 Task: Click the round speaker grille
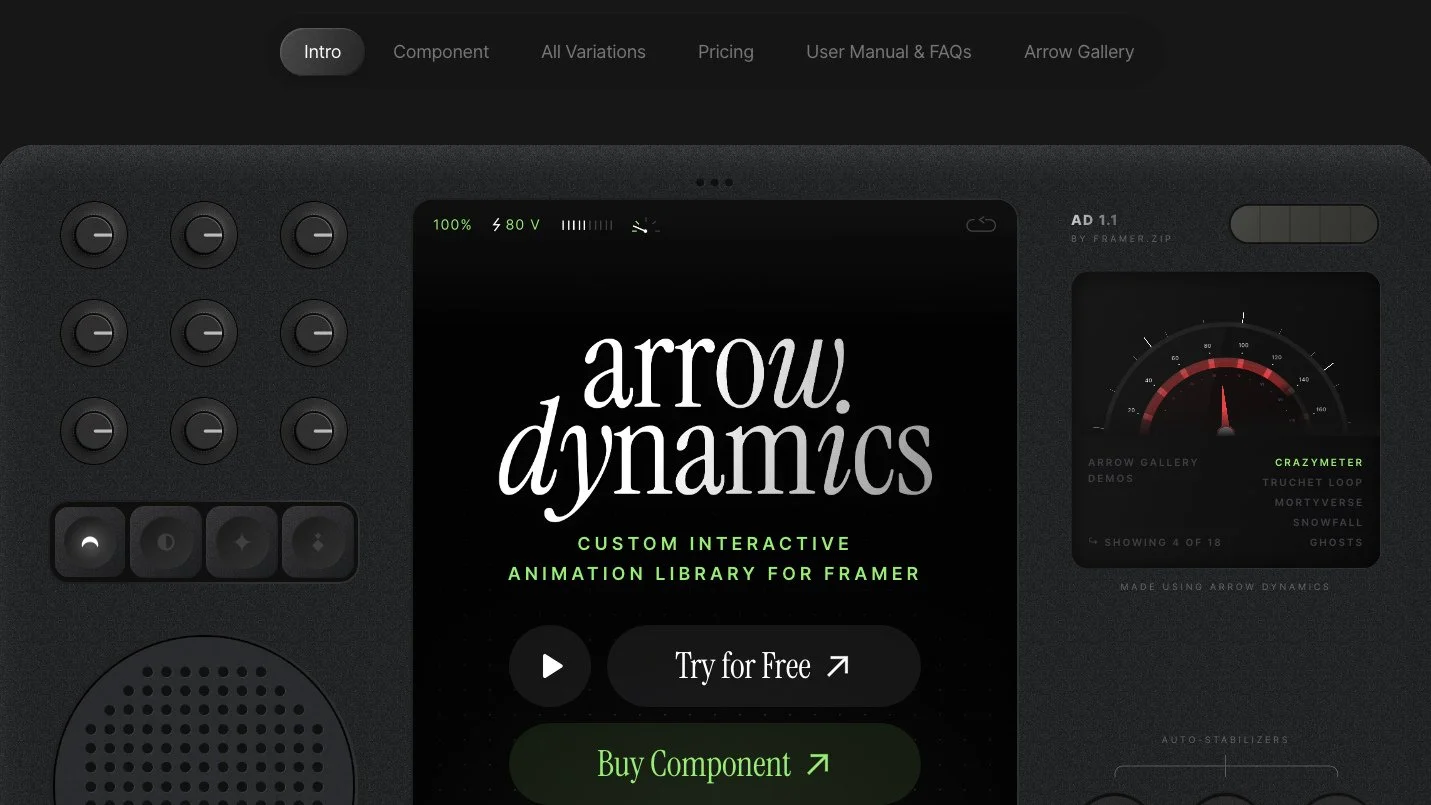pyautogui.click(x=203, y=722)
